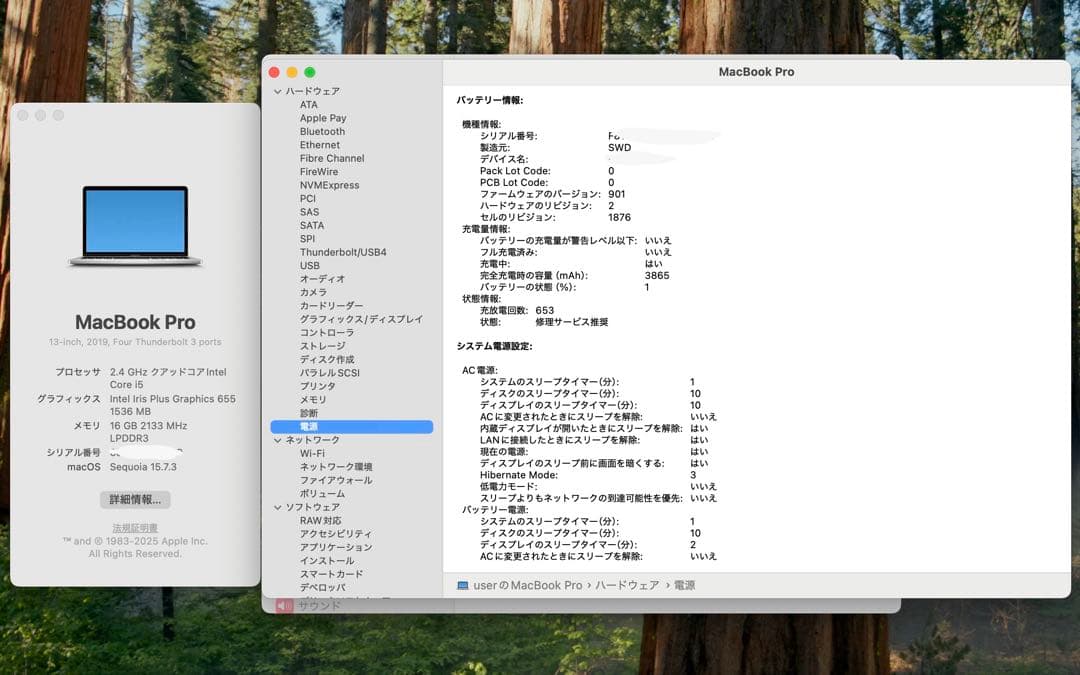
Task: Open the 法規認証書 link
Action: (135, 528)
